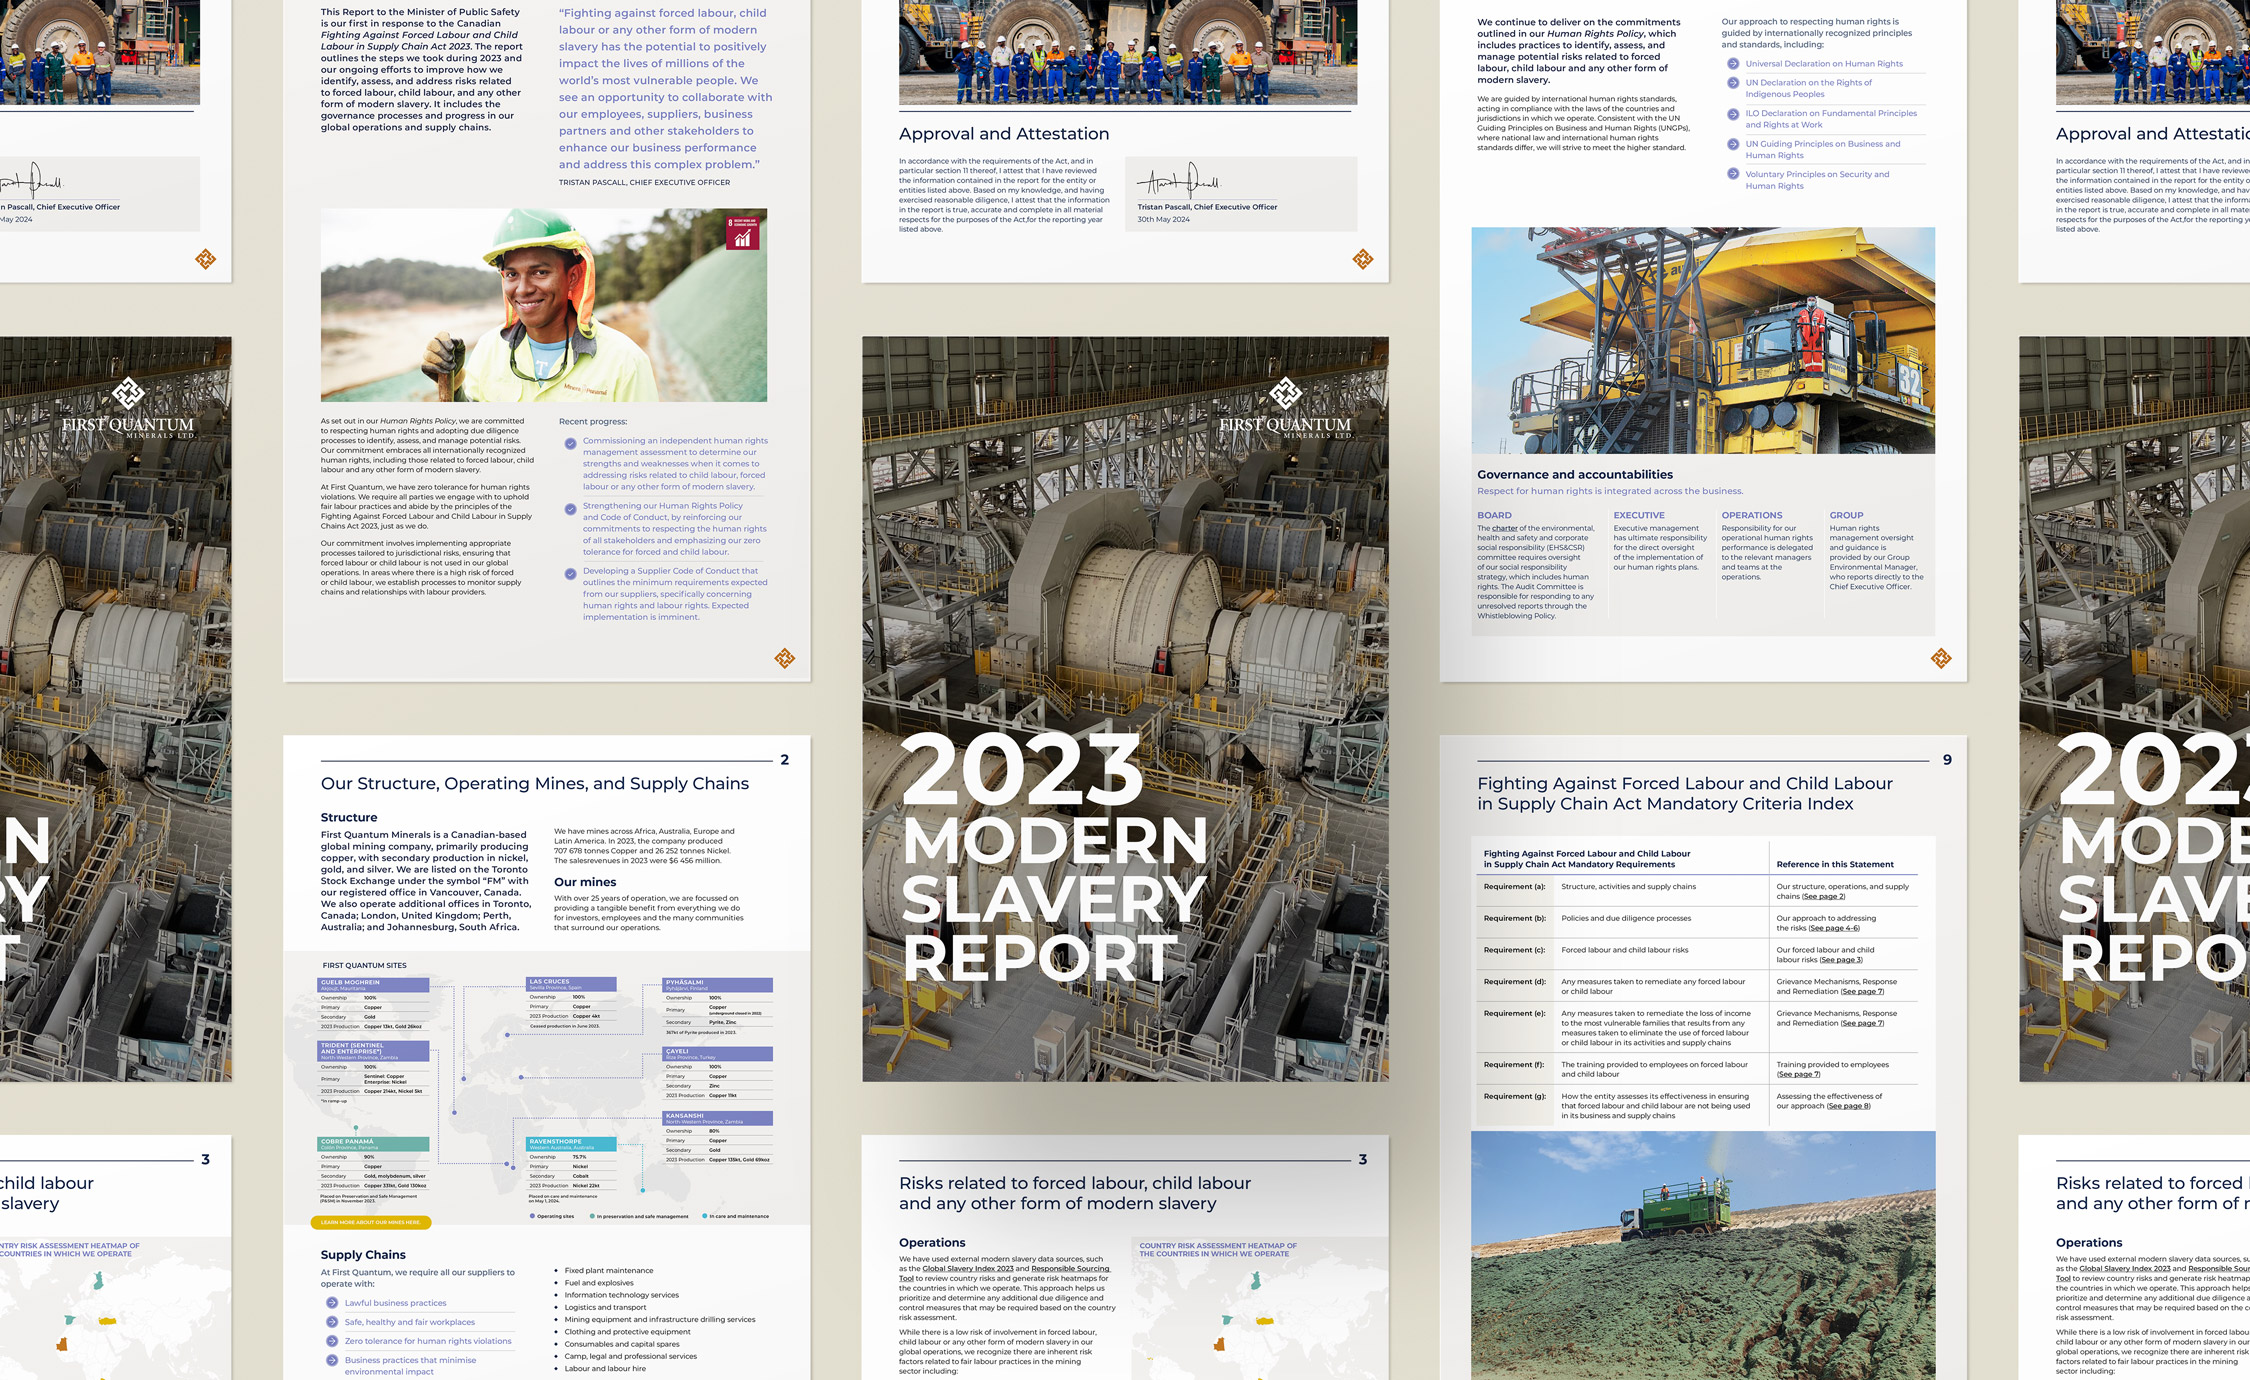Select the orange diamond logo on the center Approval and Attestation page
This screenshot has height=1380, width=2250.
click(1363, 259)
